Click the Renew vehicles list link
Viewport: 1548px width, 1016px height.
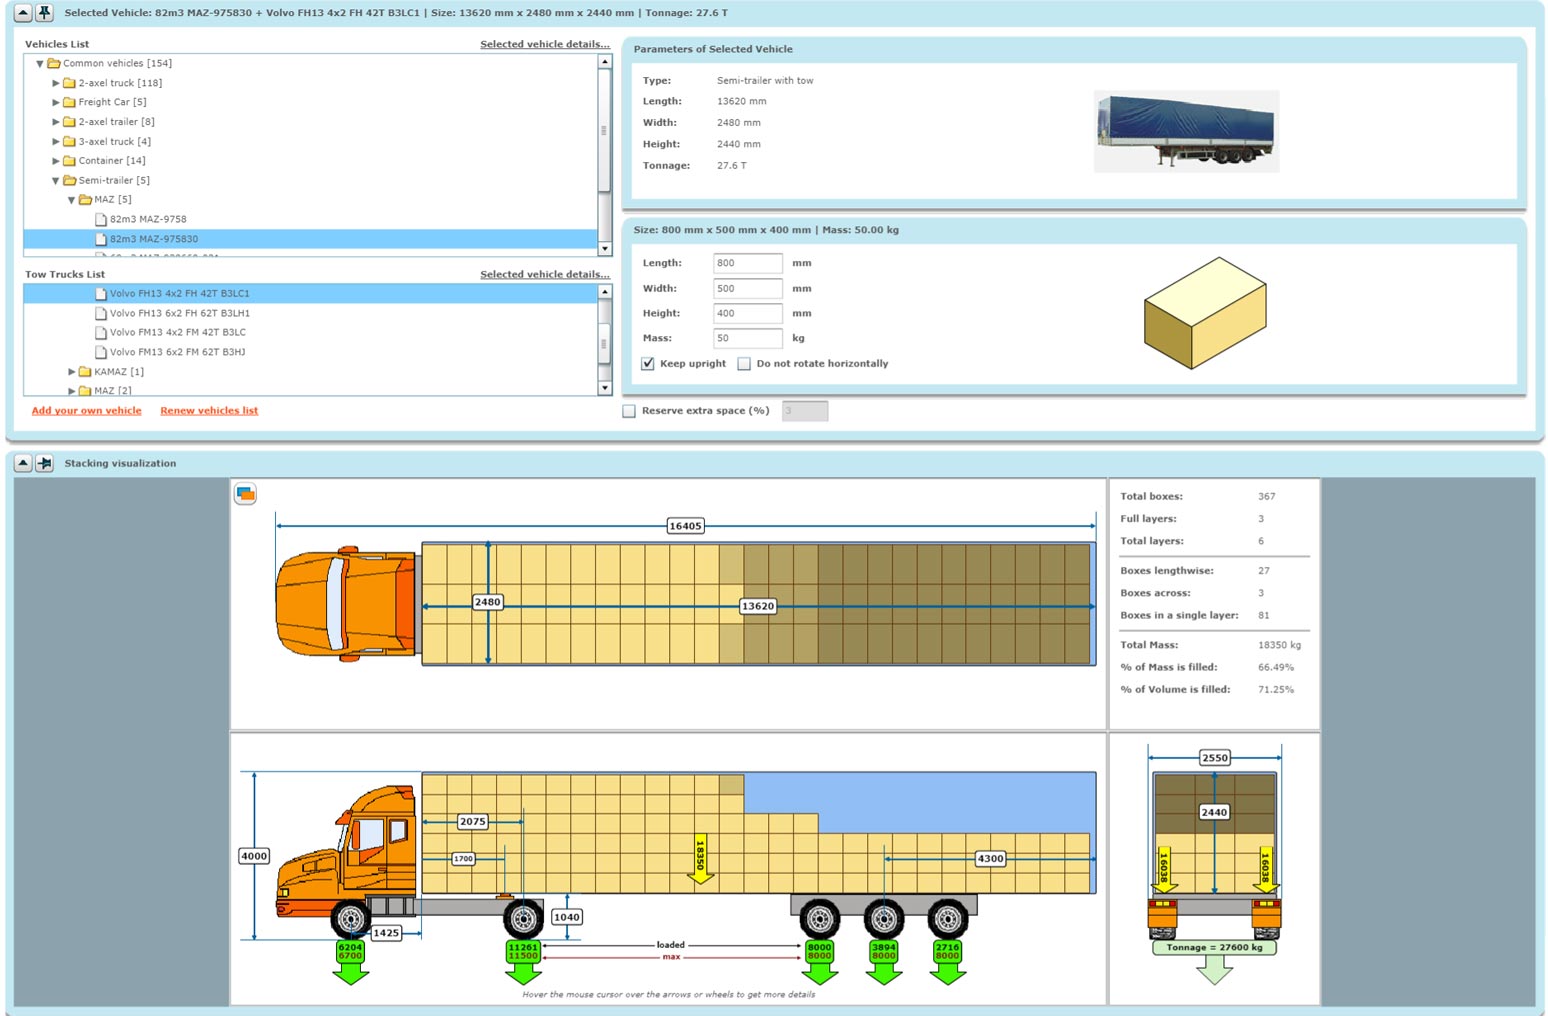(209, 411)
